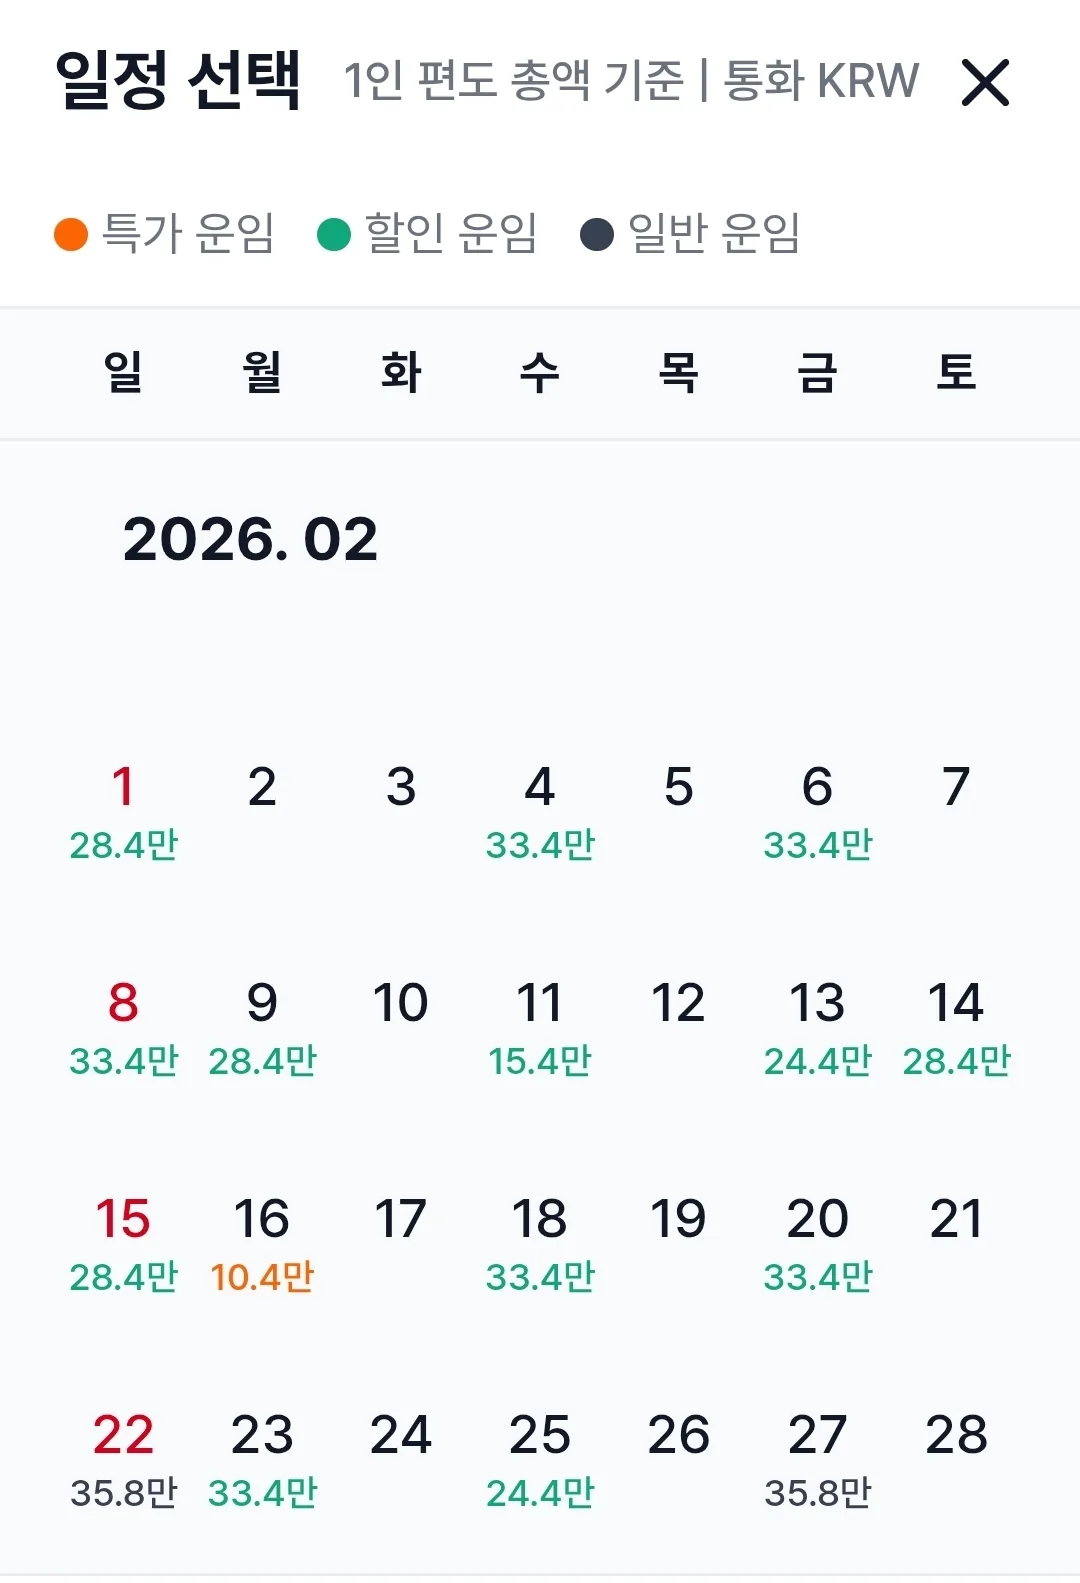Click the 토 Saturday column header
This screenshot has width=1080, height=1583.
pos(956,372)
